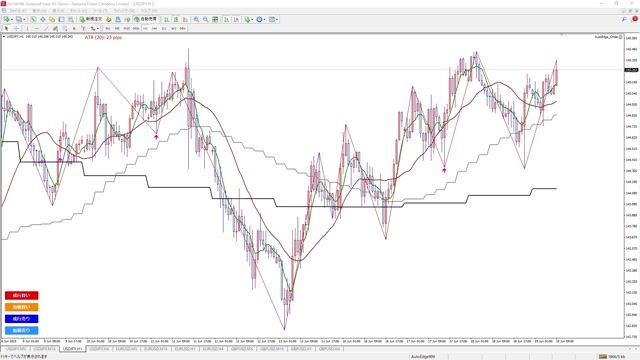Select the MN timeframe button
Image resolution: width=640 pixels, height=360 pixels.
click(182, 28)
